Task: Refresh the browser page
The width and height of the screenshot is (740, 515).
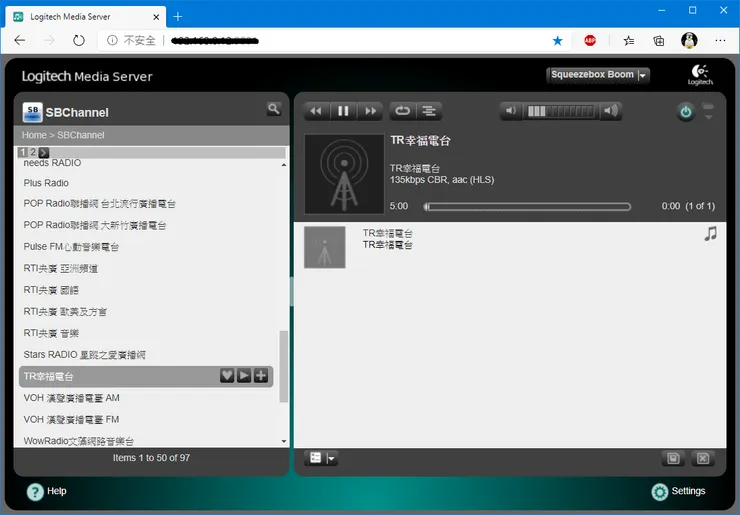Action: (78, 41)
